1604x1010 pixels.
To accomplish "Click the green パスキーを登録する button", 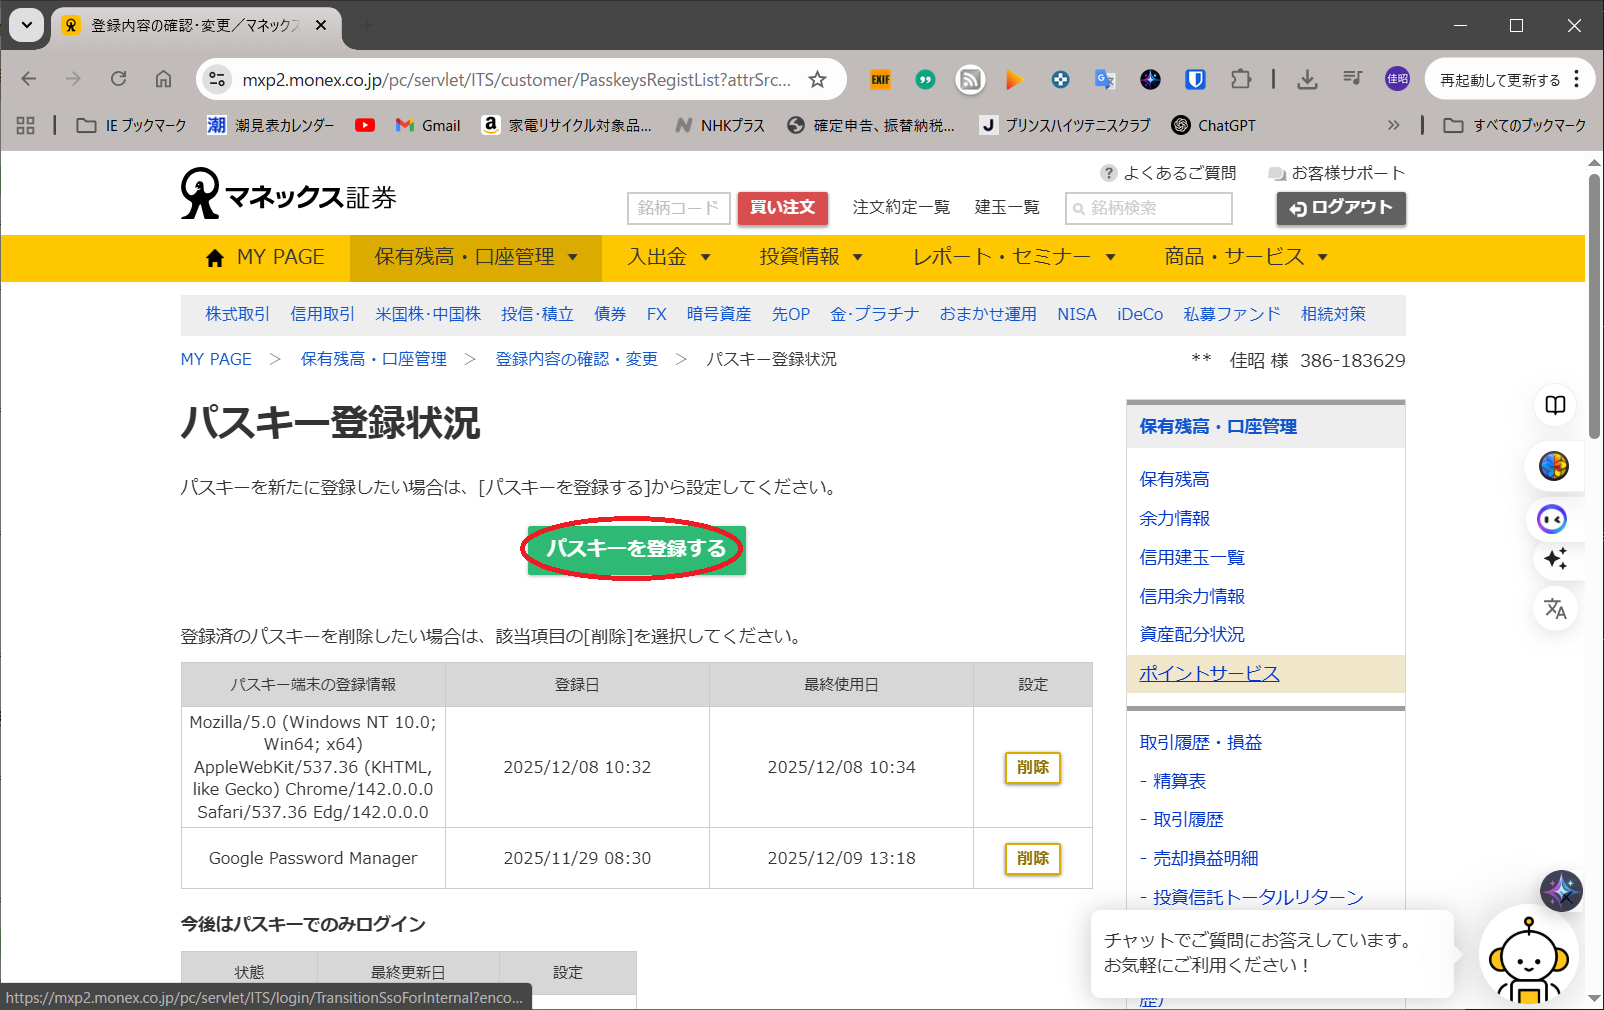I will tap(636, 549).
